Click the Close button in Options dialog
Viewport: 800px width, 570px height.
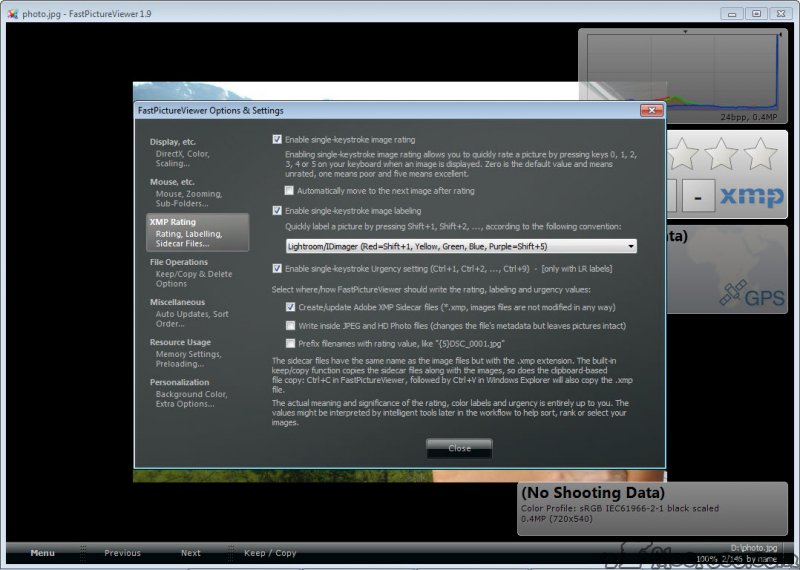tap(459, 448)
